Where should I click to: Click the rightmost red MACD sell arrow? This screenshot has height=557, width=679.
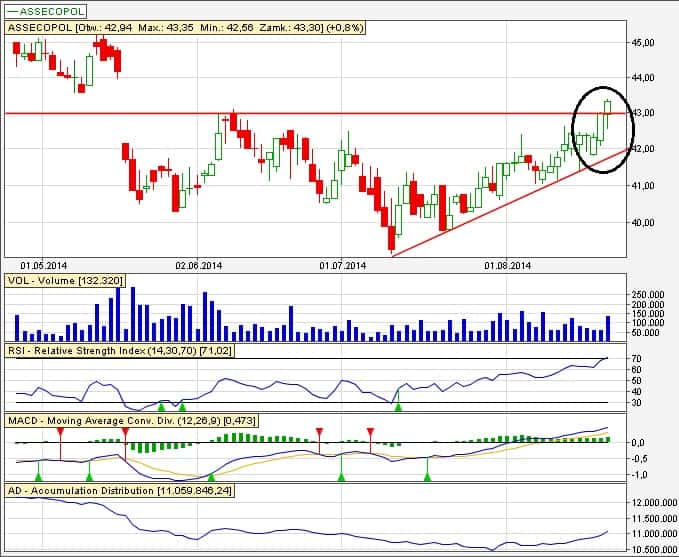coord(371,432)
